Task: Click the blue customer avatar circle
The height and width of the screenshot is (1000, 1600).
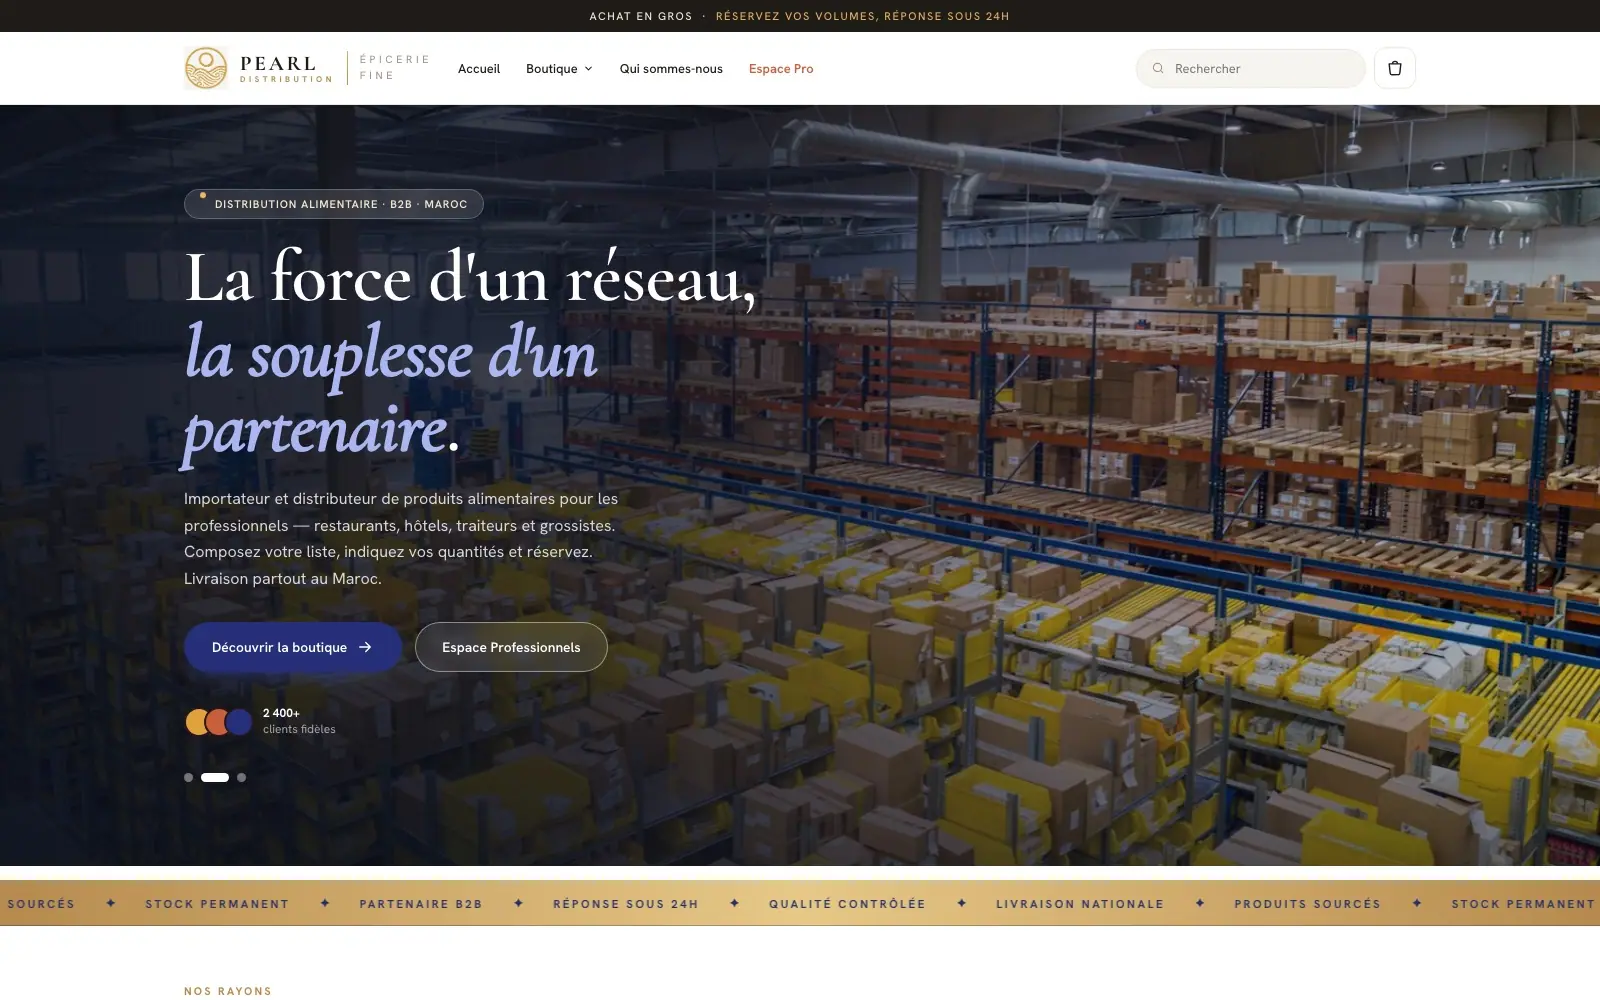Action: 239,721
